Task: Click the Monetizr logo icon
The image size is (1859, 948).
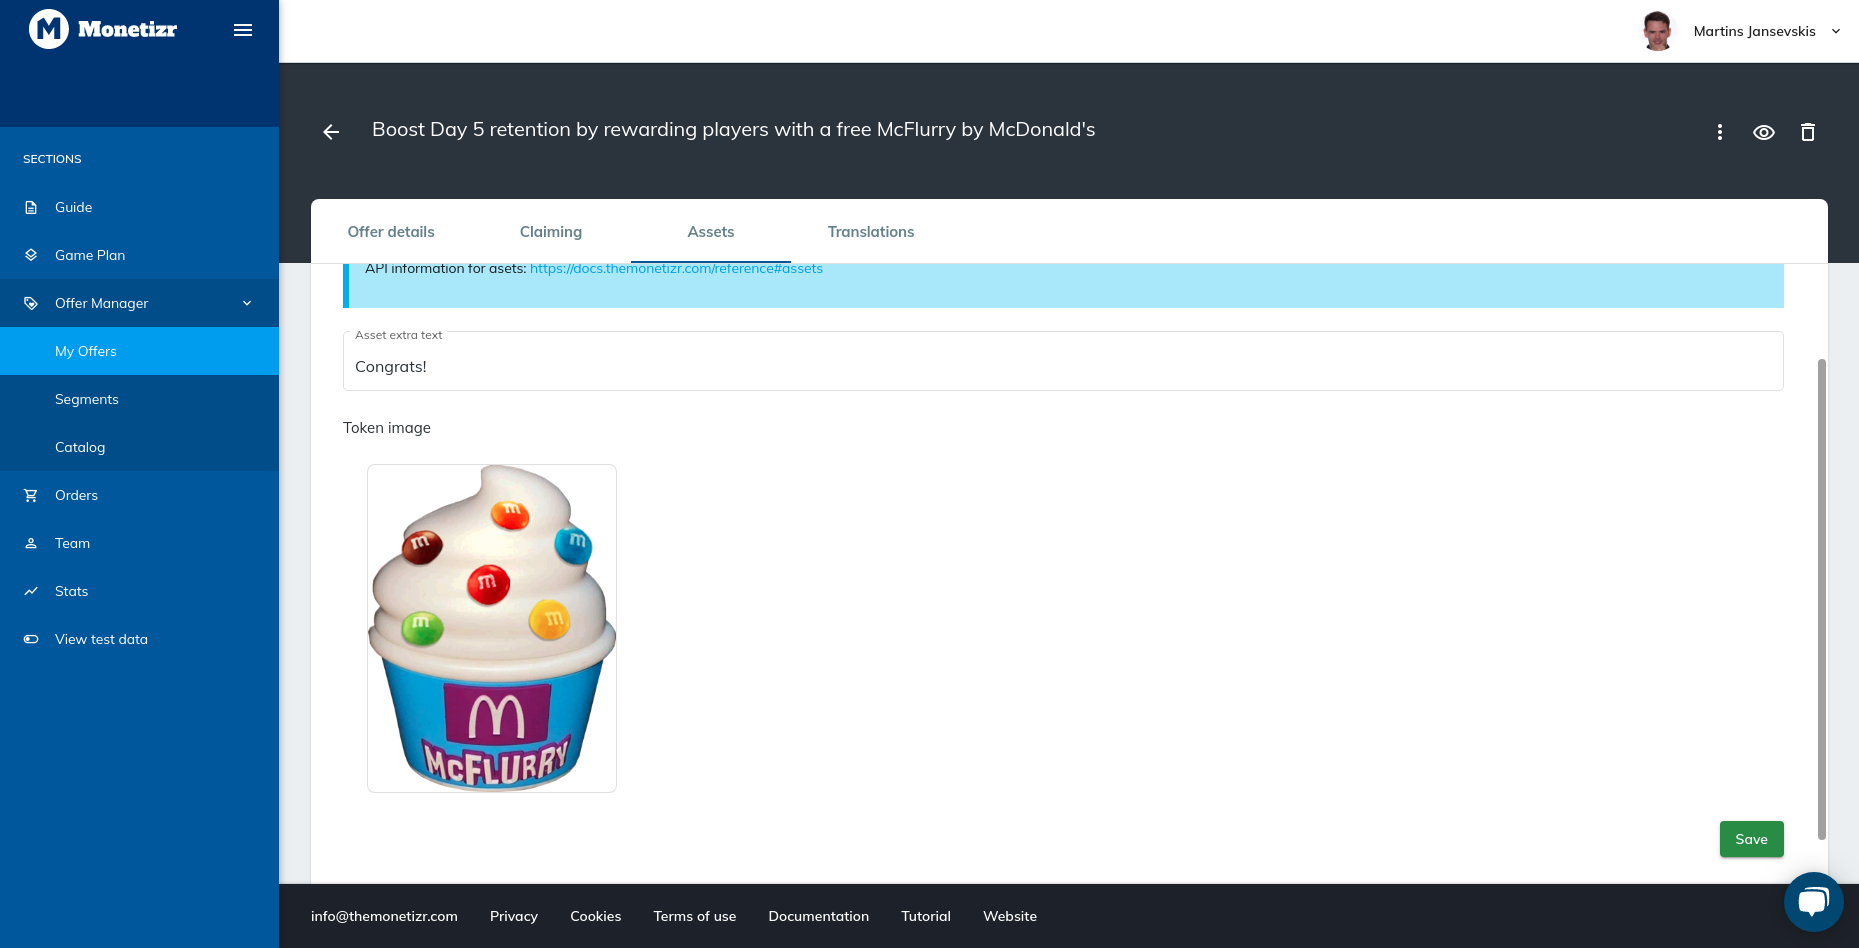Action: click(49, 30)
